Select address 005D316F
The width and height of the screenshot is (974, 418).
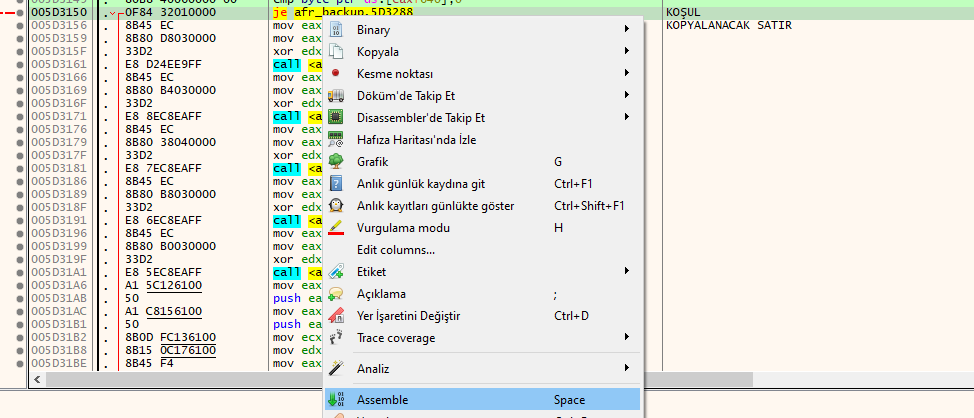pos(59,103)
